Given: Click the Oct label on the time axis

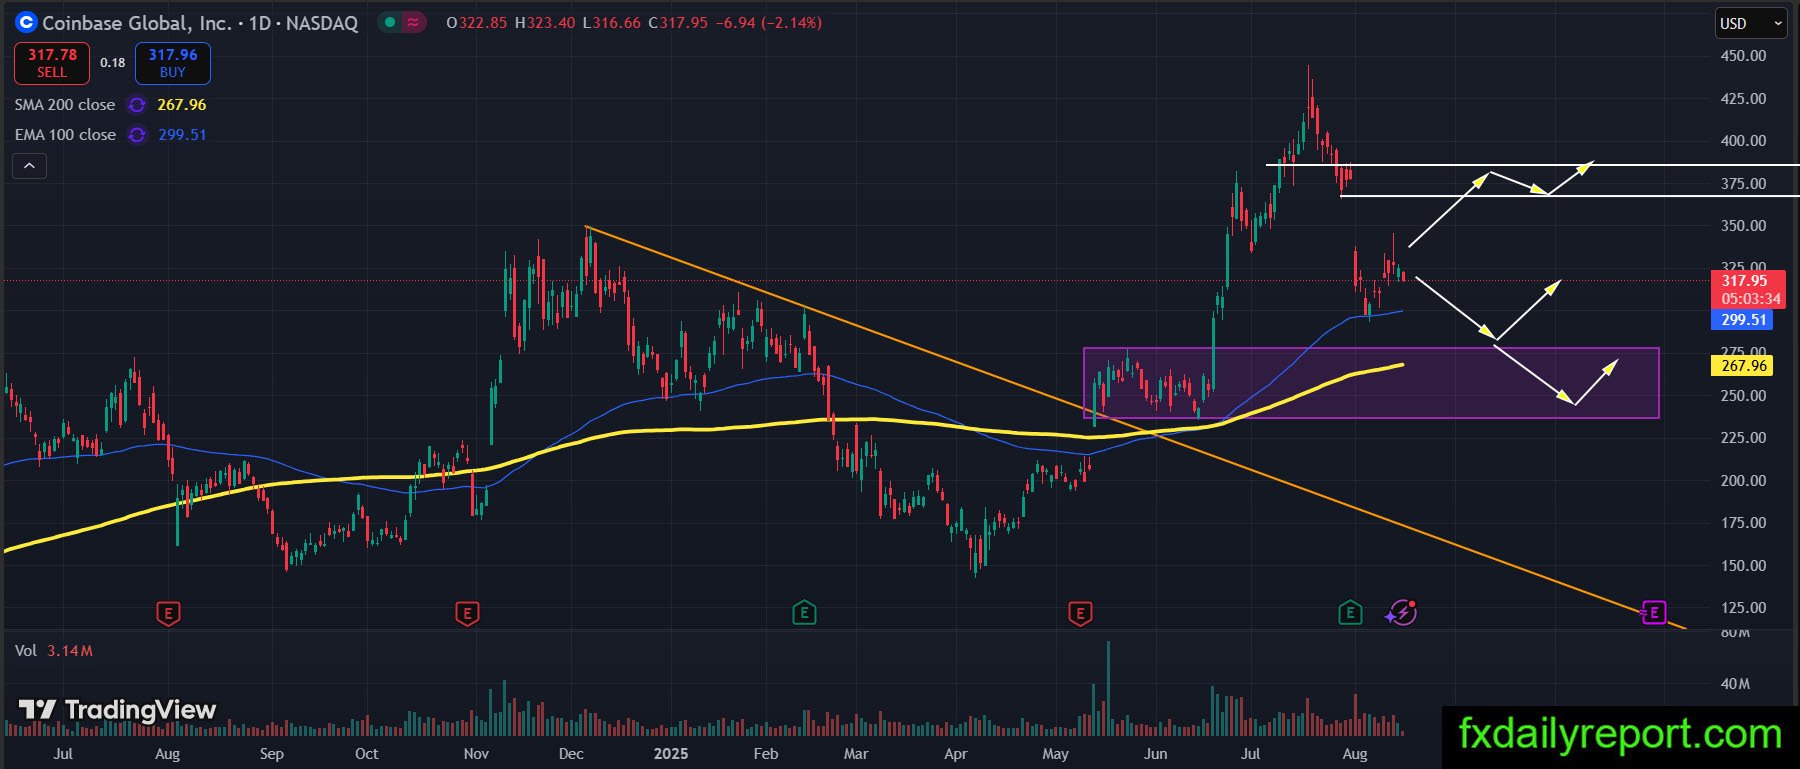Looking at the screenshot, I should (x=367, y=754).
